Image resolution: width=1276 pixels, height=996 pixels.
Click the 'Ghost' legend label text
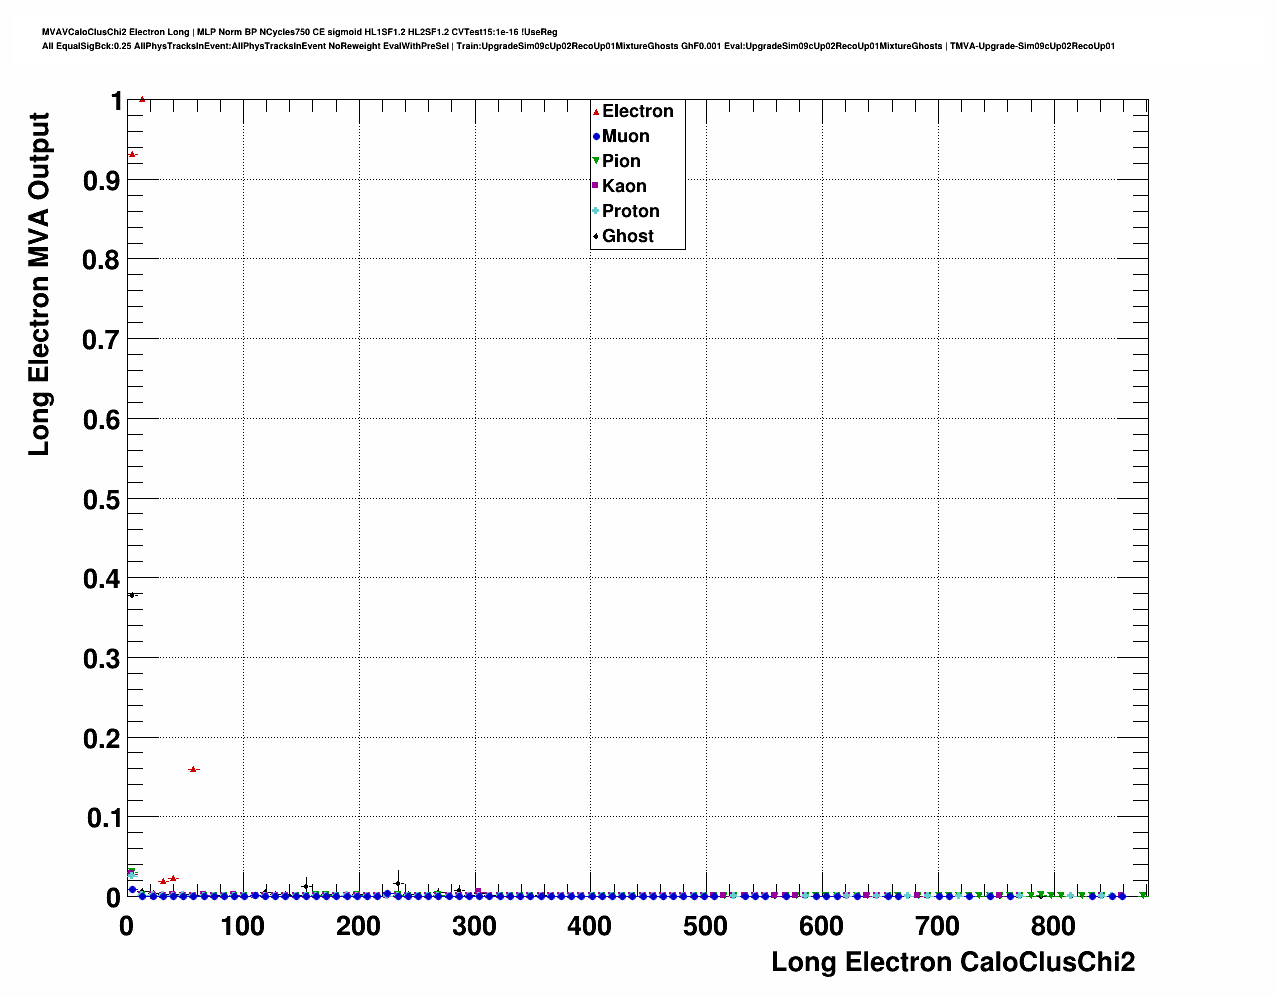click(x=627, y=236)
